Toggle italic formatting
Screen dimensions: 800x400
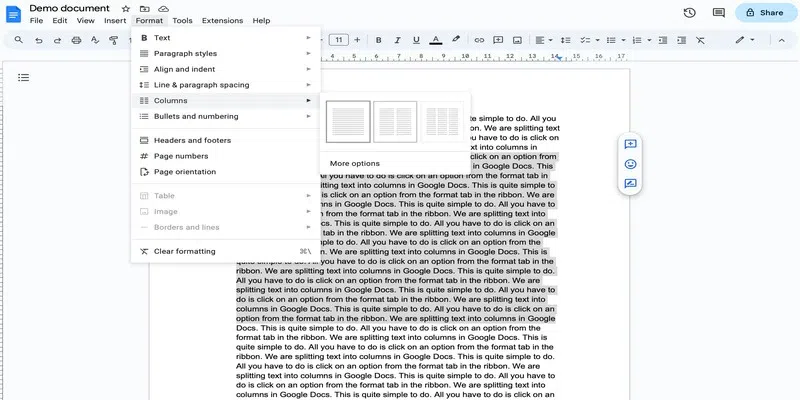(x=397, y=40)
